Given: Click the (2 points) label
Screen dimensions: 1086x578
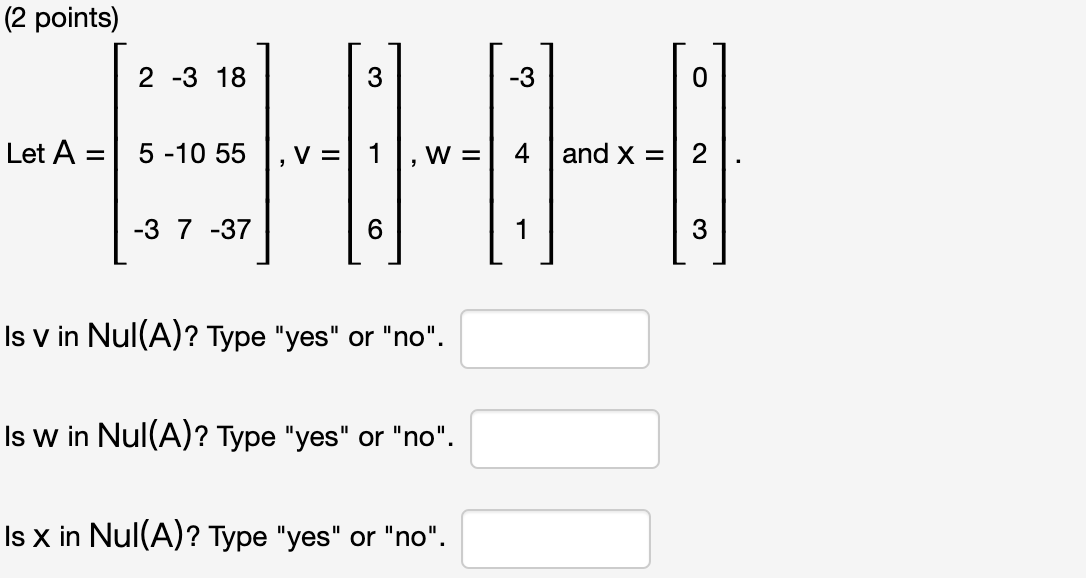Looking at the screenshot, I should tap(62, 16).
